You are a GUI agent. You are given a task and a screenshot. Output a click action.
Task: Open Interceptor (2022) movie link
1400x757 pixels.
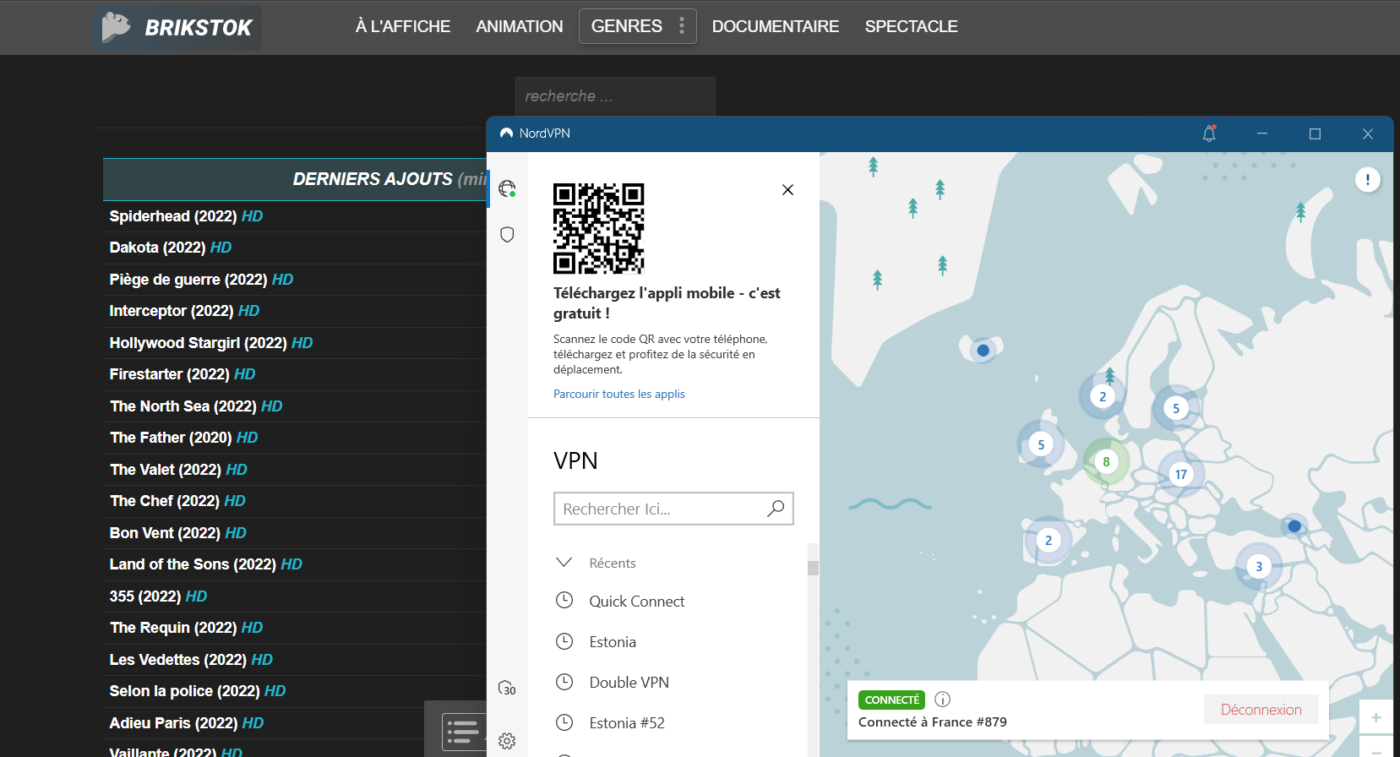[x=184, y=311]
